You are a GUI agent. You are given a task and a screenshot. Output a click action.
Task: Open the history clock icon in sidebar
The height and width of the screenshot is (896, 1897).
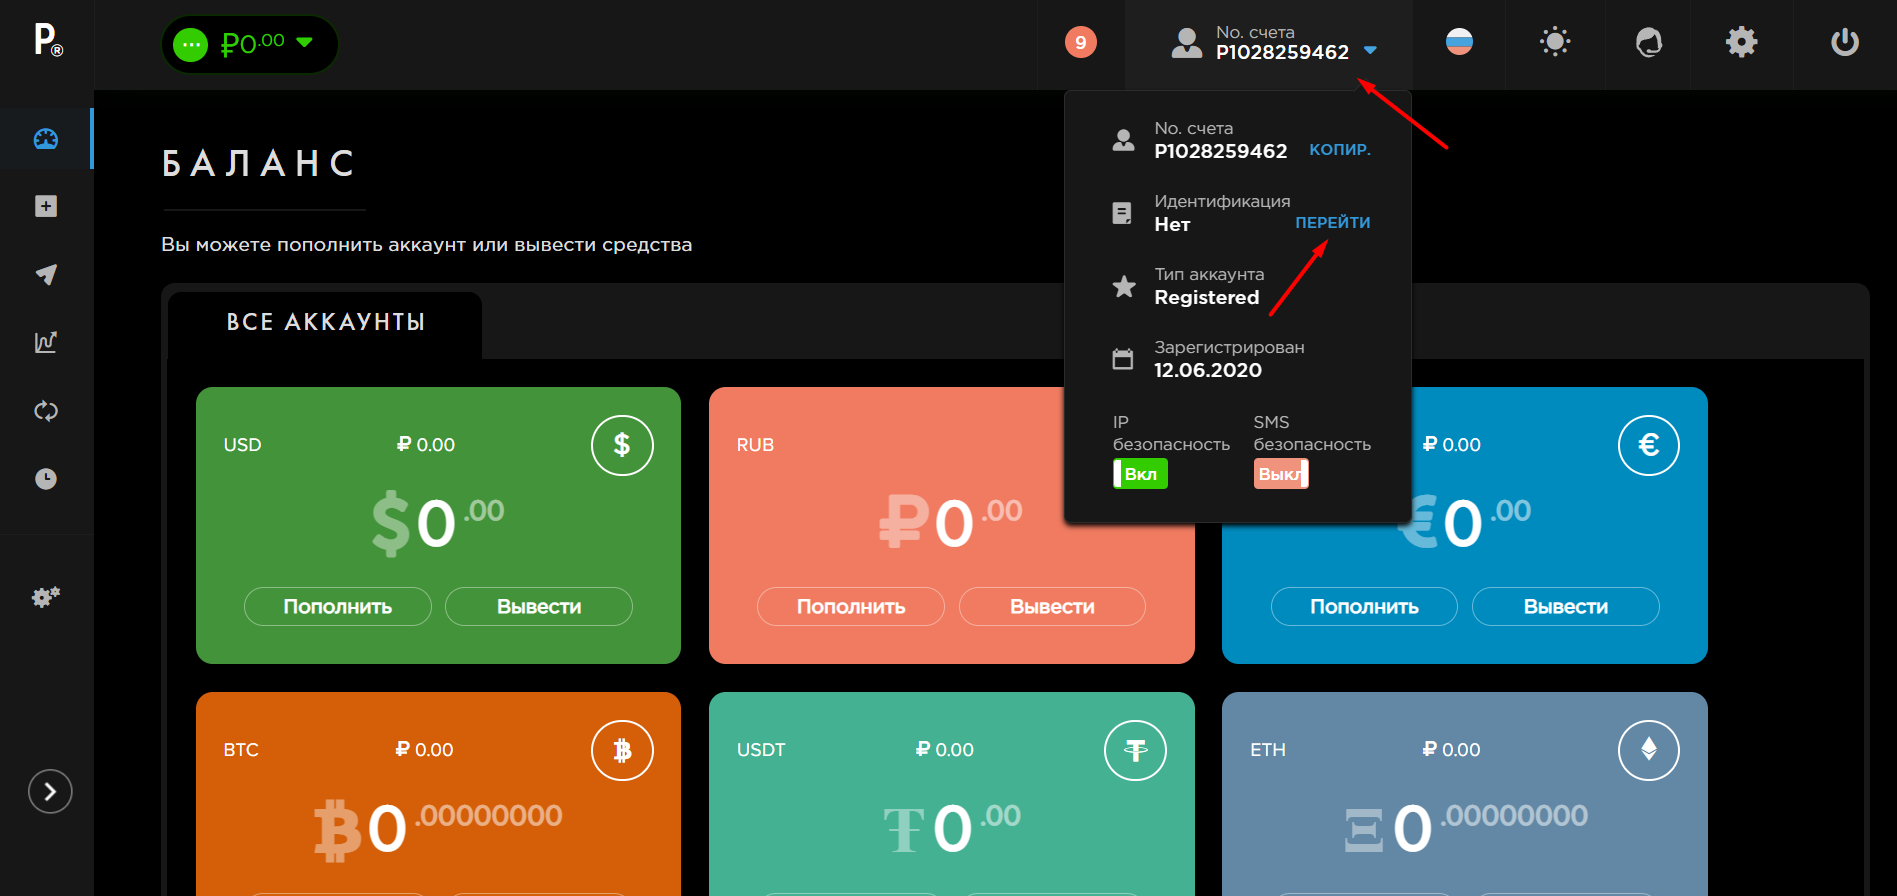(x=46, y=479)
